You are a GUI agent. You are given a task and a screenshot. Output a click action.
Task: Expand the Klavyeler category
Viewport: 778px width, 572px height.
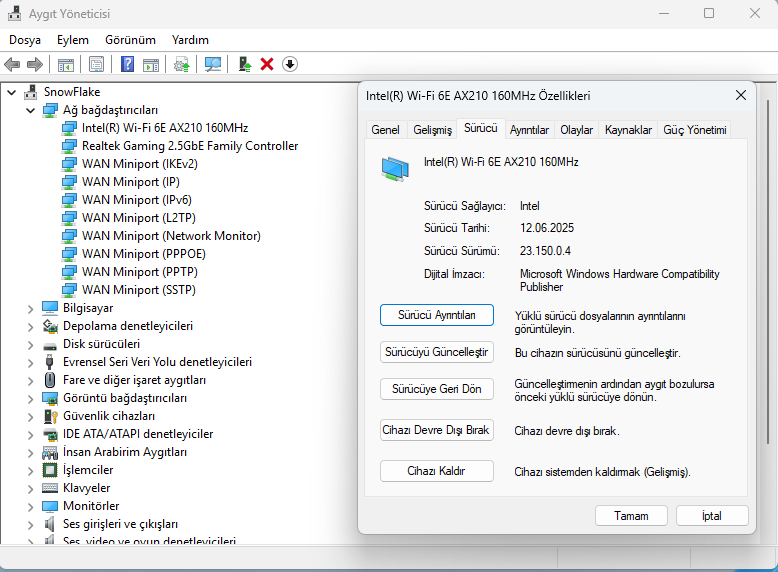[x=30, y=489]
